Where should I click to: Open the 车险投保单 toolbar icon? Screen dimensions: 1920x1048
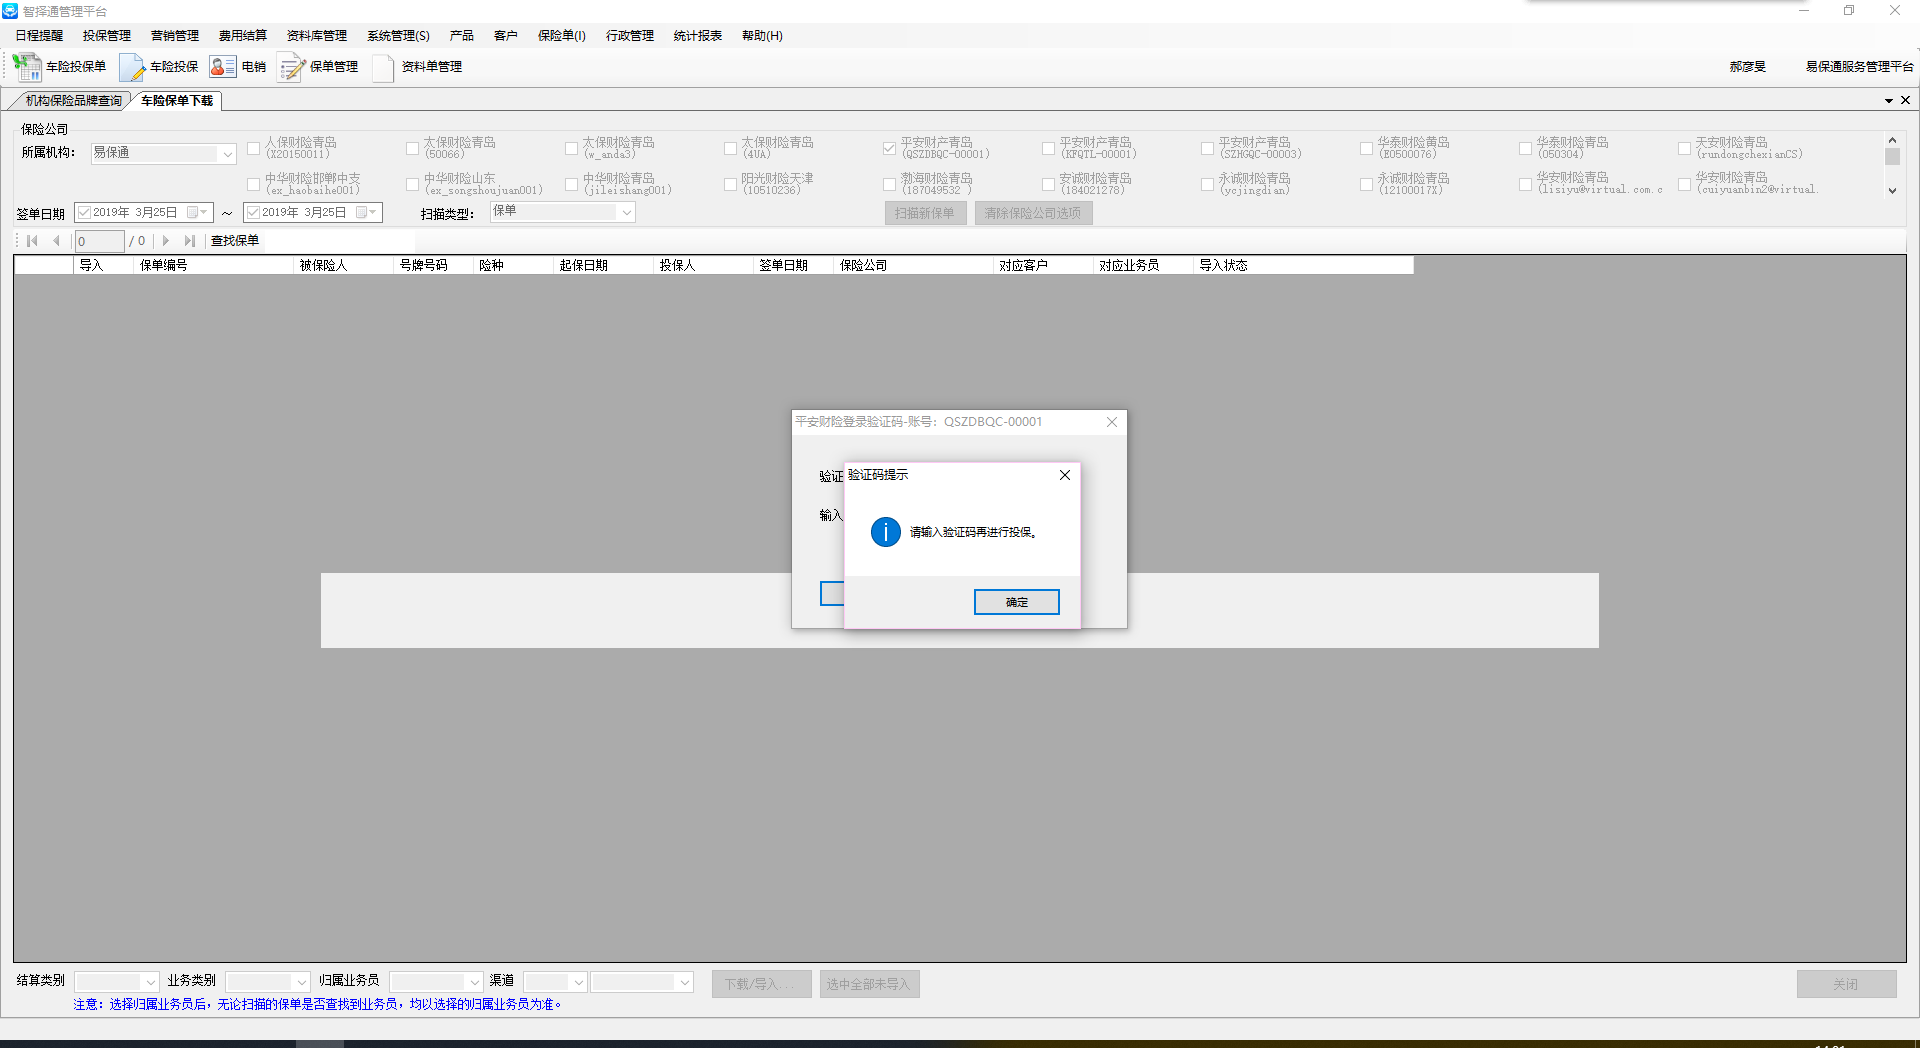tap(60, 67)
